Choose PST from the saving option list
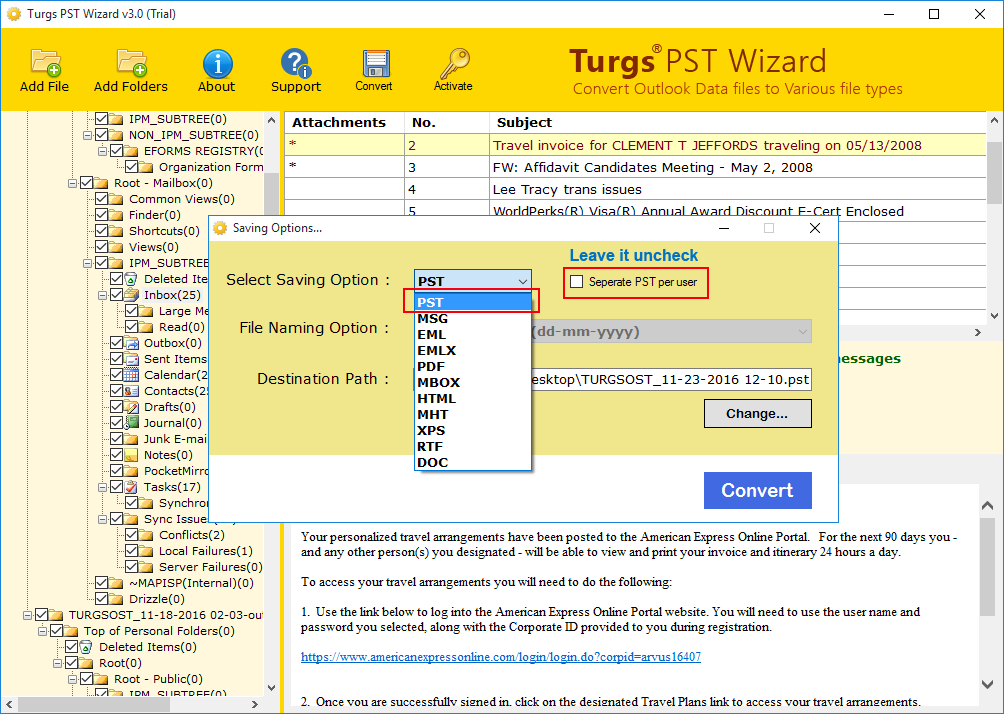 473,302
